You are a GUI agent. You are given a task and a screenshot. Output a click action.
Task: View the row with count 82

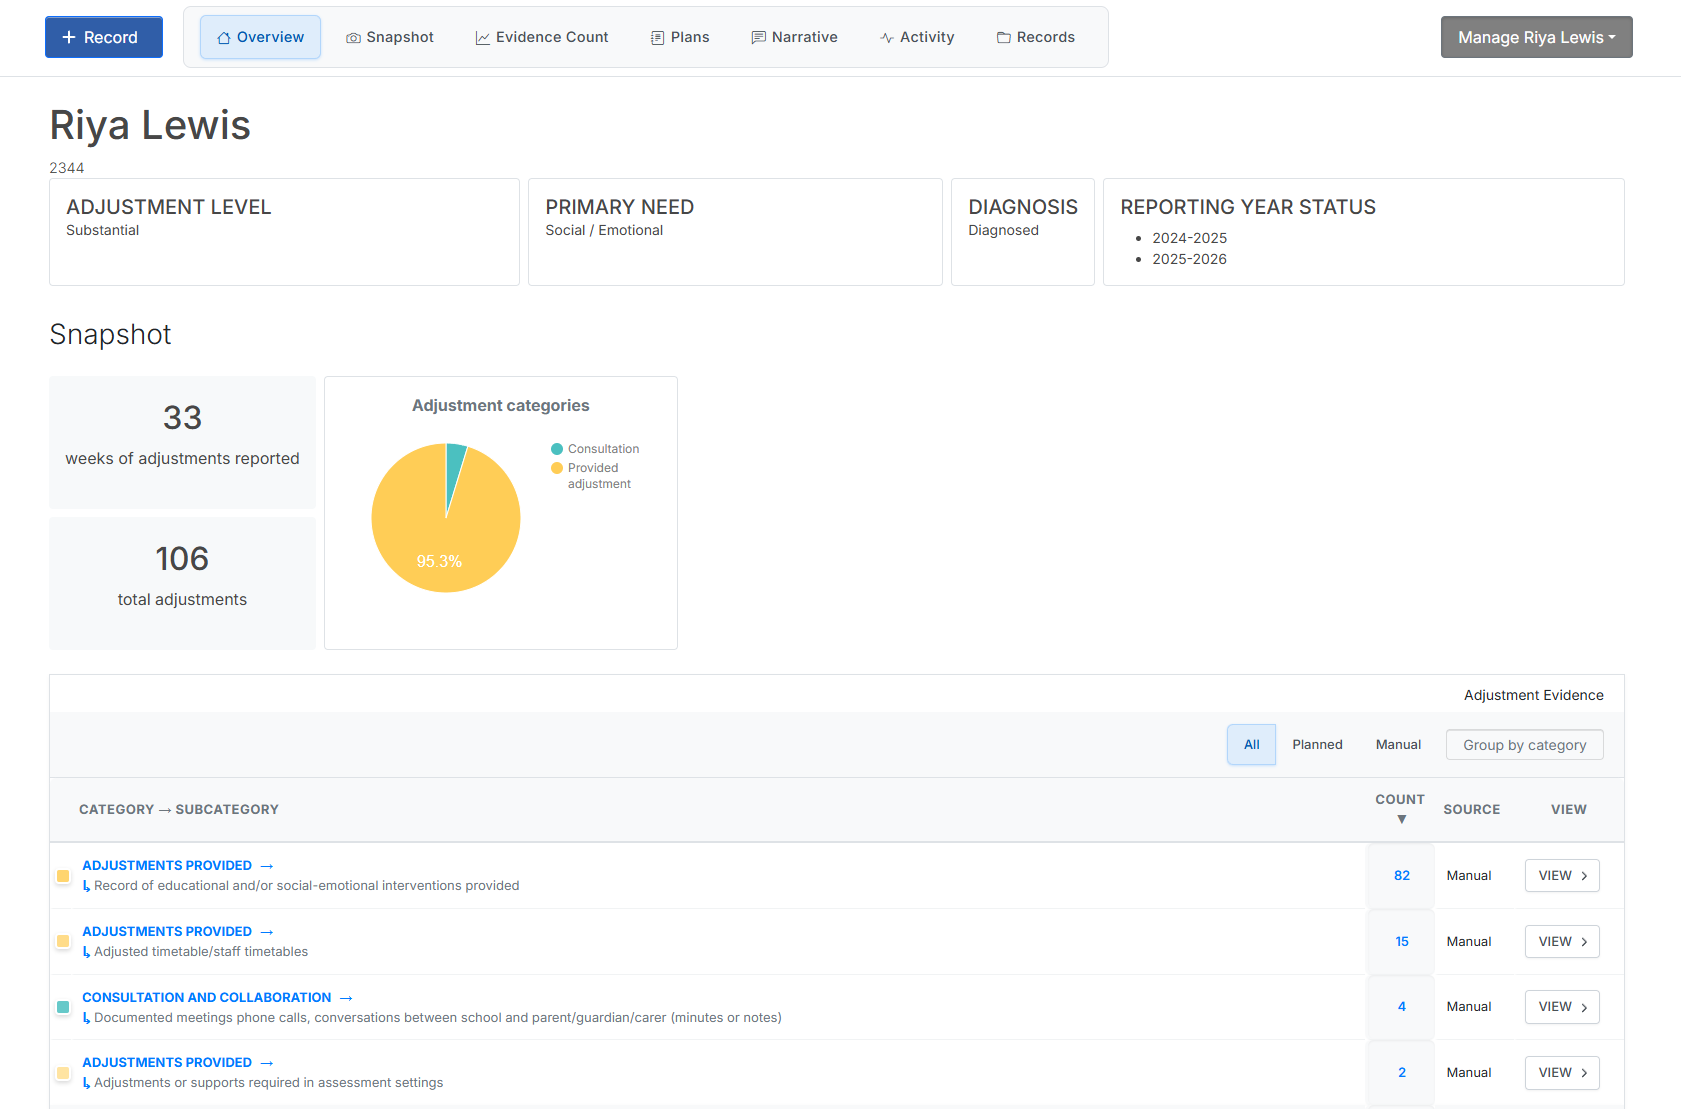point(1561,875)
